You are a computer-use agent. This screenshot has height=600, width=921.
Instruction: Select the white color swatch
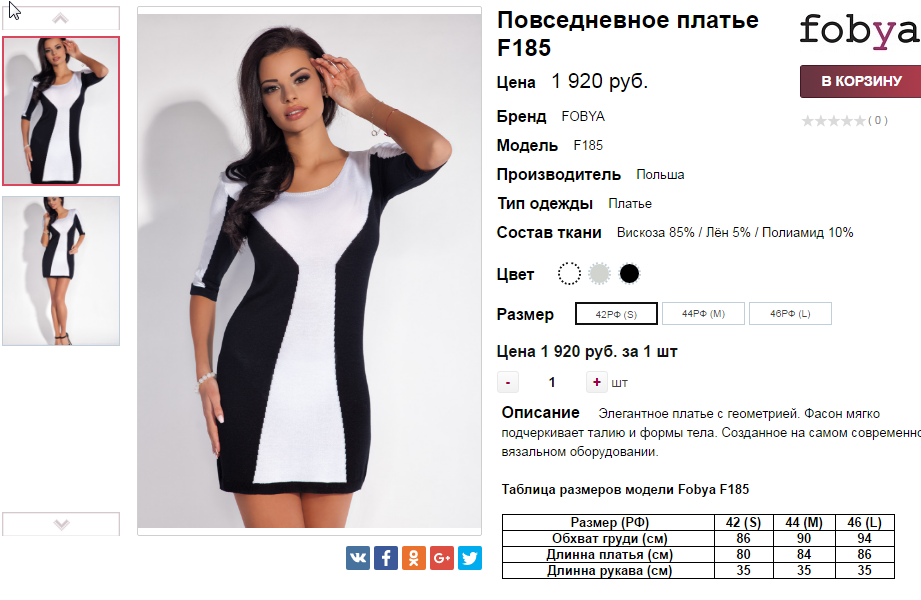569,274
